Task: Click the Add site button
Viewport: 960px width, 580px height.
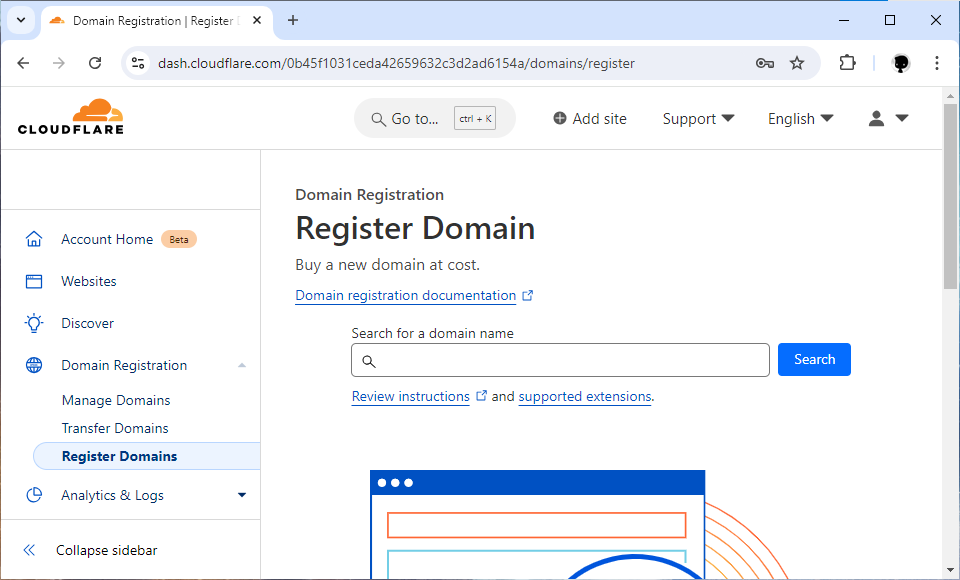Action: pos(590,118)
